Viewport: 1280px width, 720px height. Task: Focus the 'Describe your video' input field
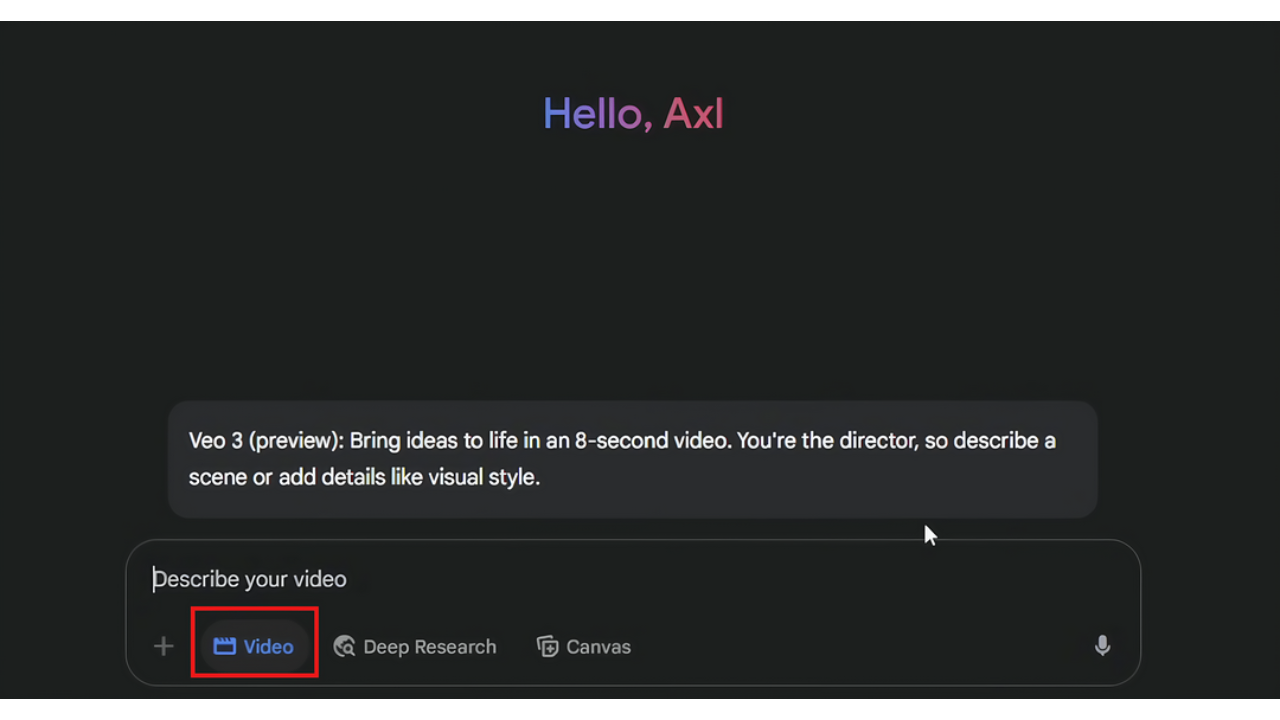[x=632, y=579]
